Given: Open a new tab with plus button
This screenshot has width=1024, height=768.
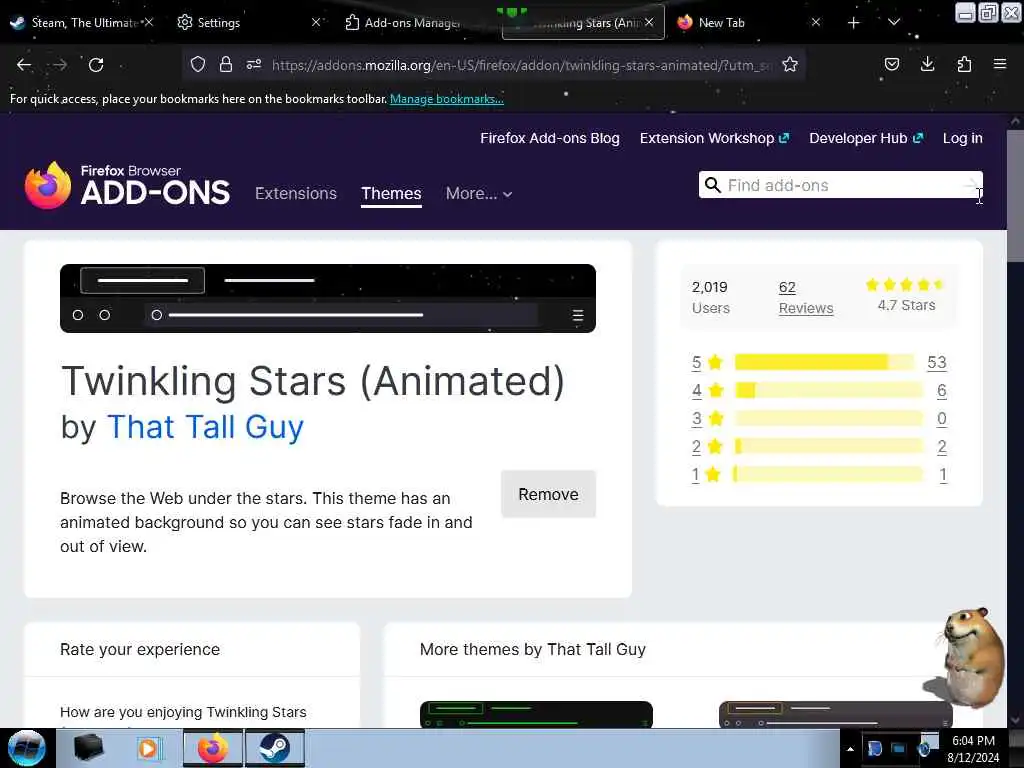Looking at the screenshot, I should point(854,23).
